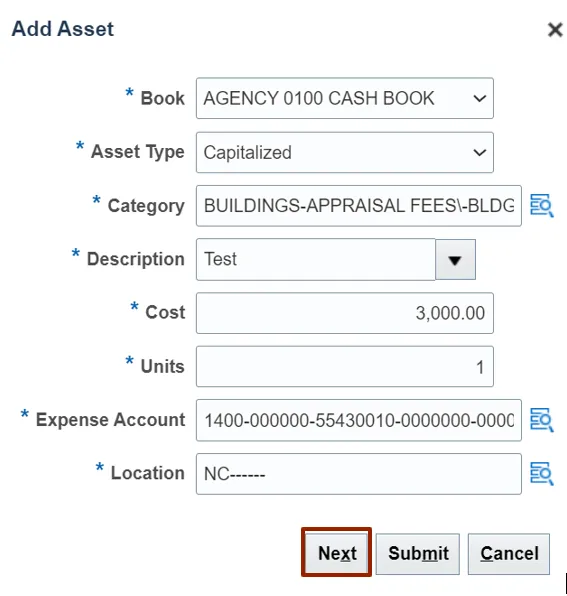Open the Expense Account search lookup icon
Screen dimensions: 567x596
click(x=542, y=420)
